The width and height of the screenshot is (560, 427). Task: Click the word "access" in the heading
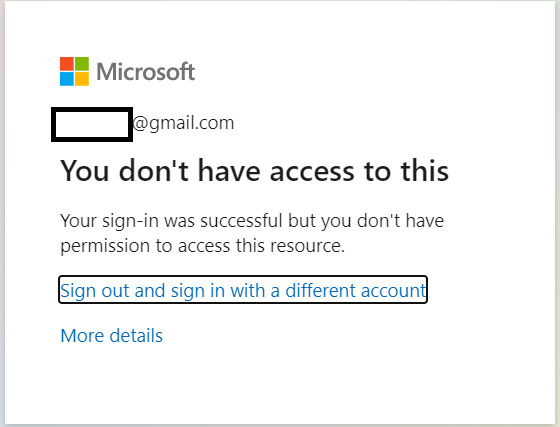[312, 173]
